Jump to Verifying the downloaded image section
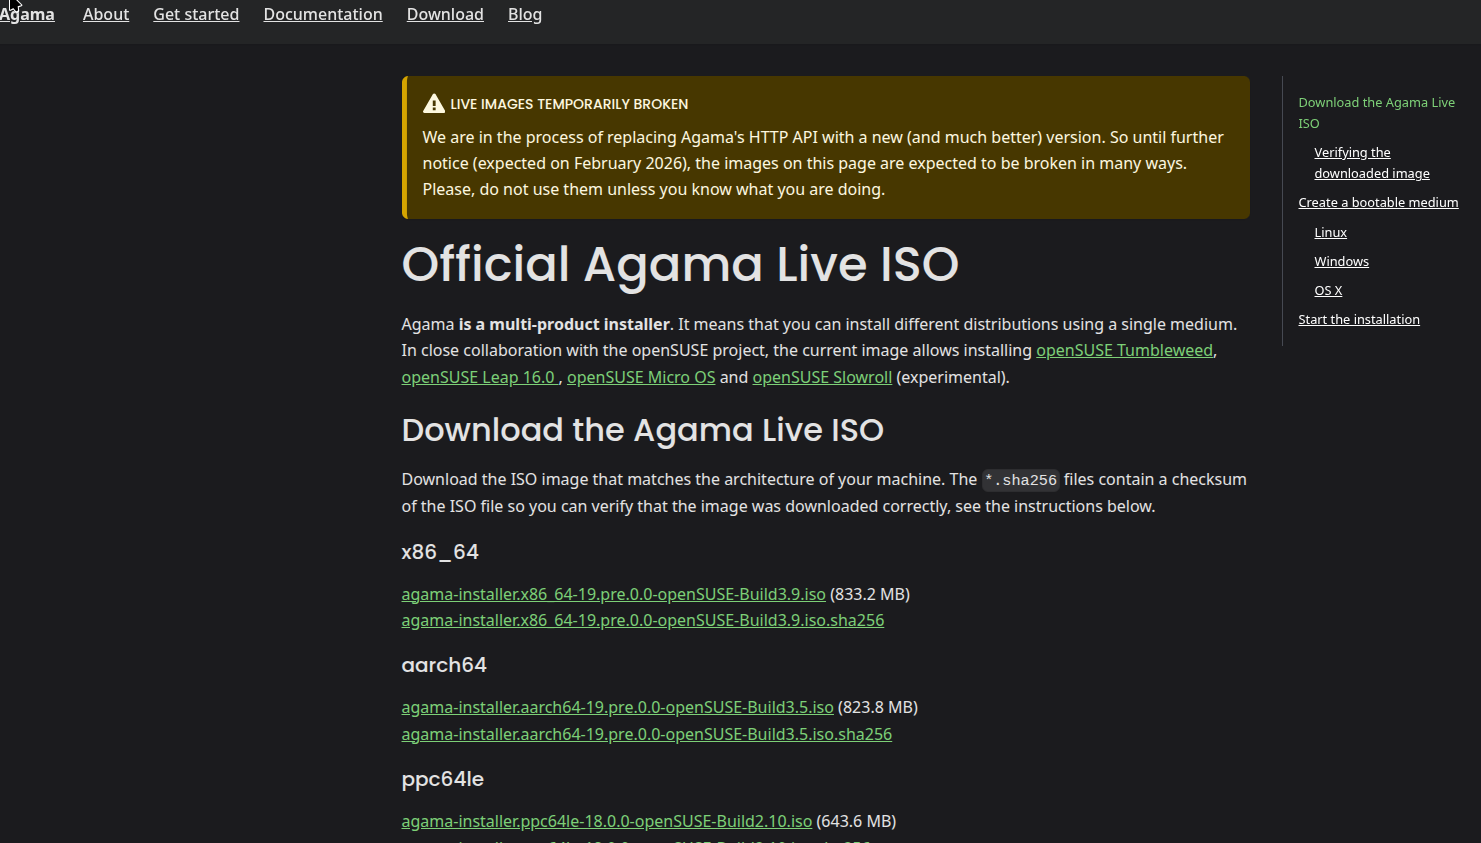The width and height of the screenshot is (1481, 843). pos(1371,163)
